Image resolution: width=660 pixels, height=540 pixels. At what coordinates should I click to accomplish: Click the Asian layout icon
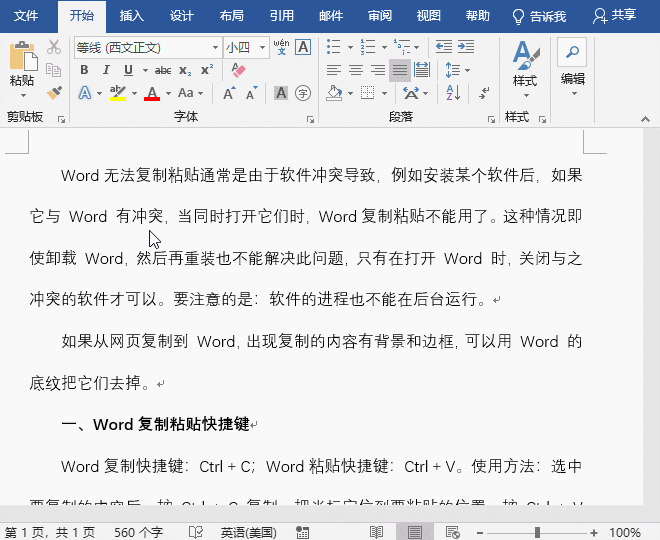(x=411, y=93)
